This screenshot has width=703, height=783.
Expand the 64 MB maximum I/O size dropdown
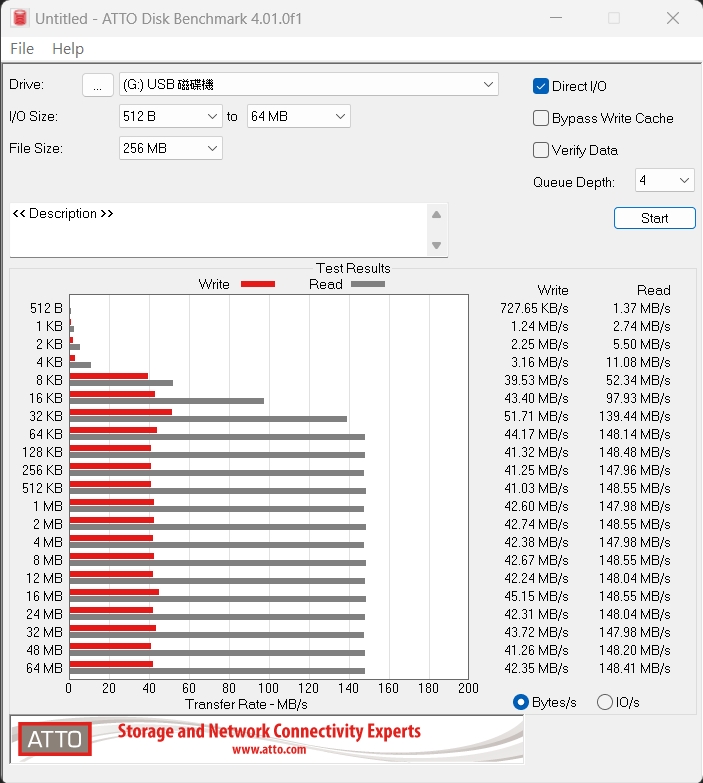tap(298, 116)
